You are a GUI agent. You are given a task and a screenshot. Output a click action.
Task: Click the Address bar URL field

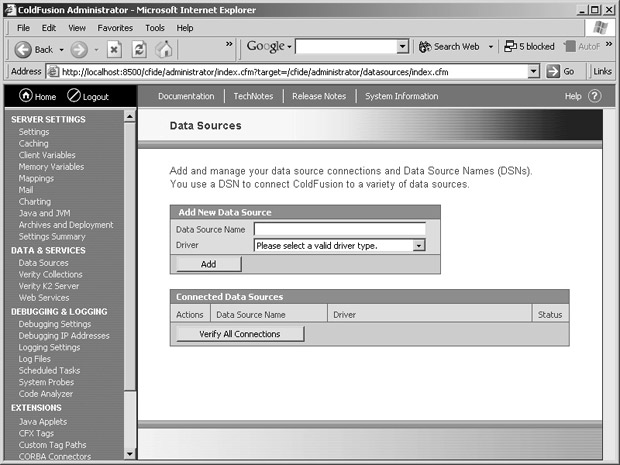click(x=293, y=72)
